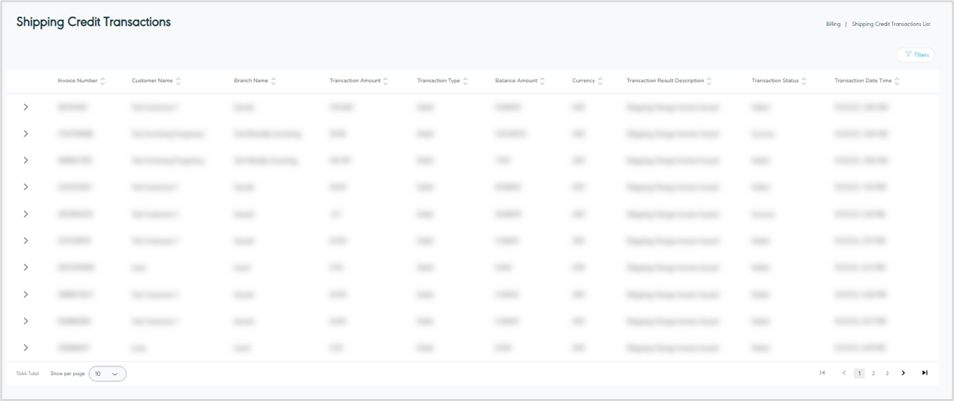Sort by Transaction Result Description icon
This screenshot has height=401, width=954.
click(709, 81)
